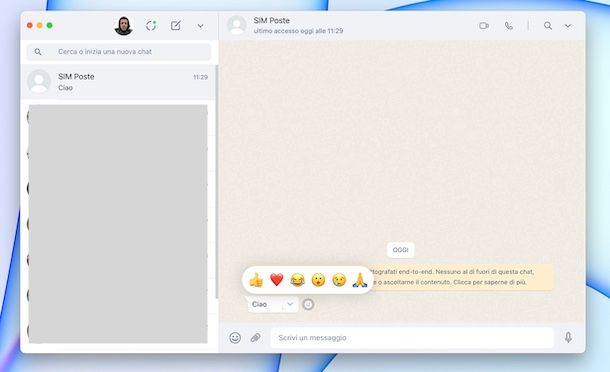Screen dimensions: 610x372
Task: Click the 11:29 timestamp in chat list
Action: click(200, 77)
